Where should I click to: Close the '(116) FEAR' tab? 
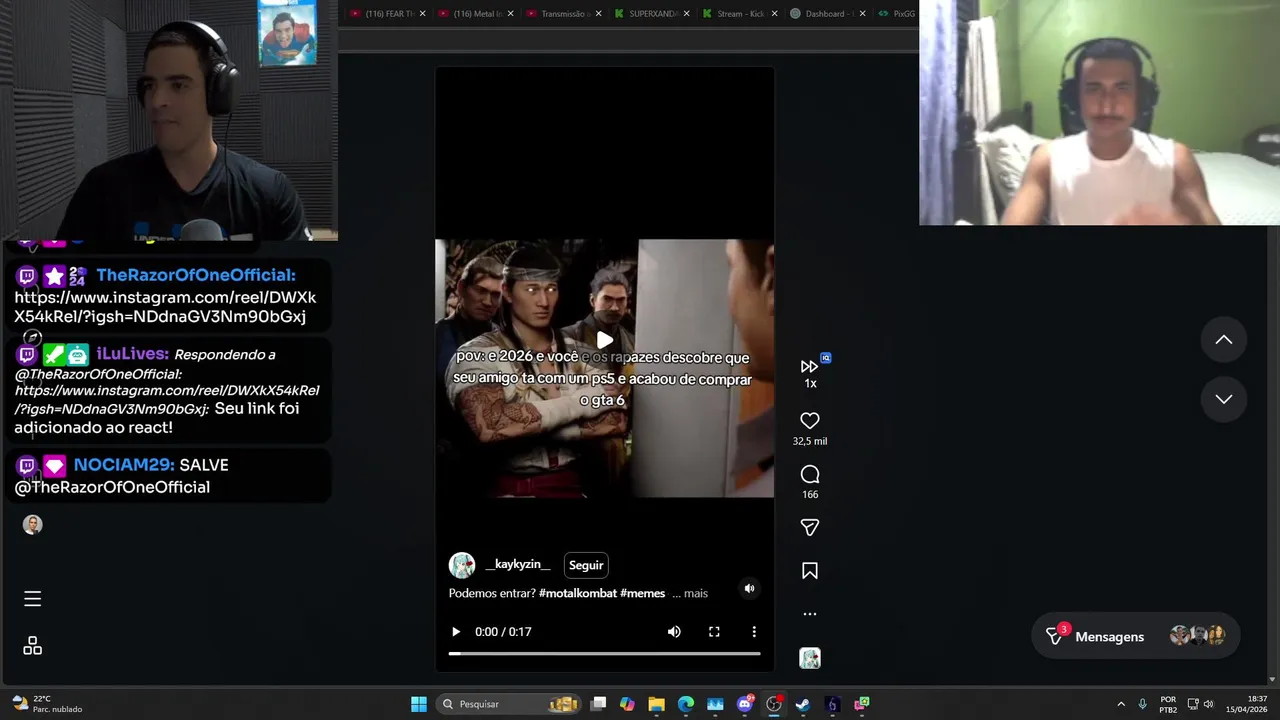click(x=422, y=14)
